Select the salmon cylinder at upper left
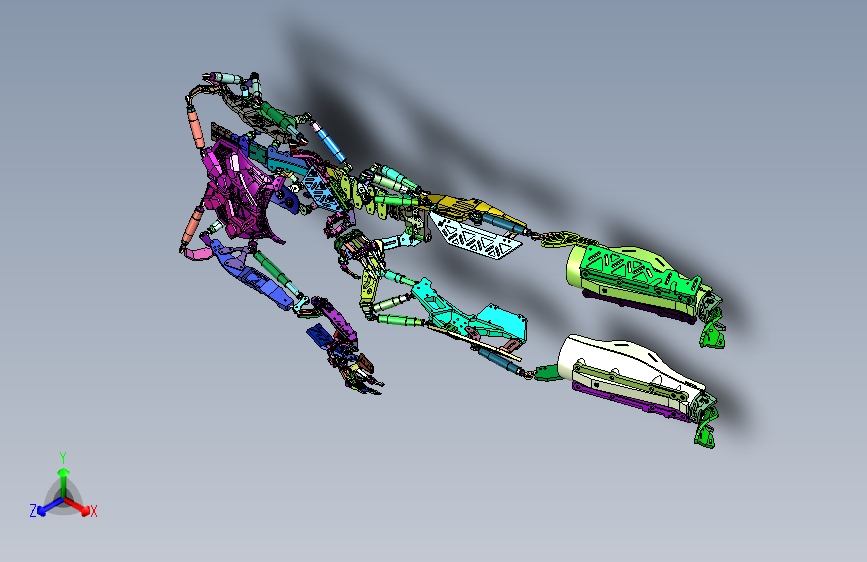Screen dimensions: 867x562 [196, 128]
